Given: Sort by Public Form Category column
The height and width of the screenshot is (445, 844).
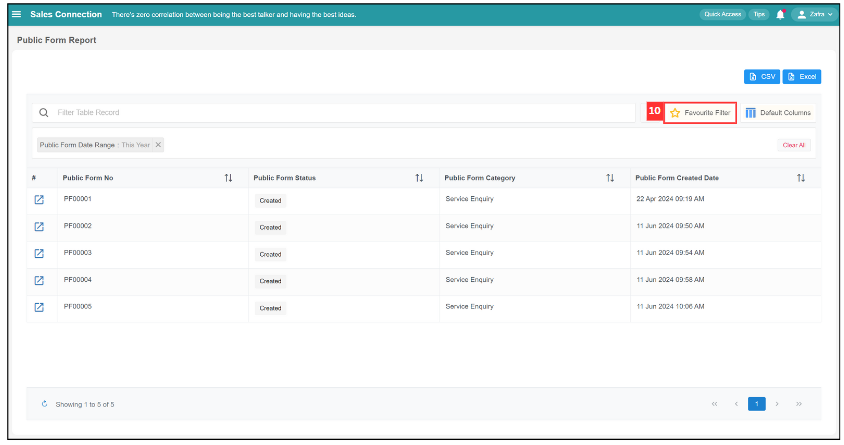Looking at the screenshot, I should tap(610, 178).
